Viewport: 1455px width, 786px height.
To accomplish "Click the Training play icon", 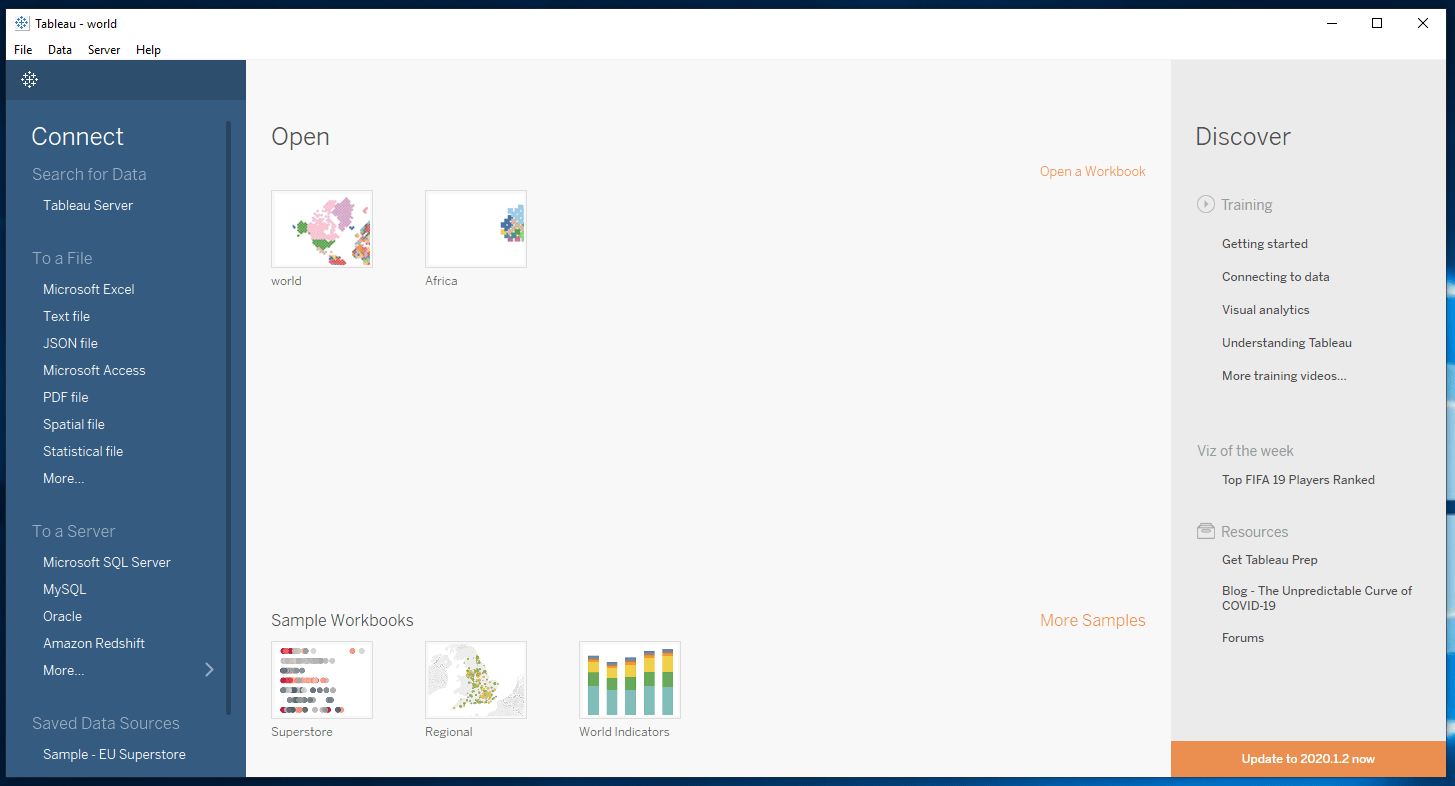I will pyautogui.click(x=1205, y=204).
